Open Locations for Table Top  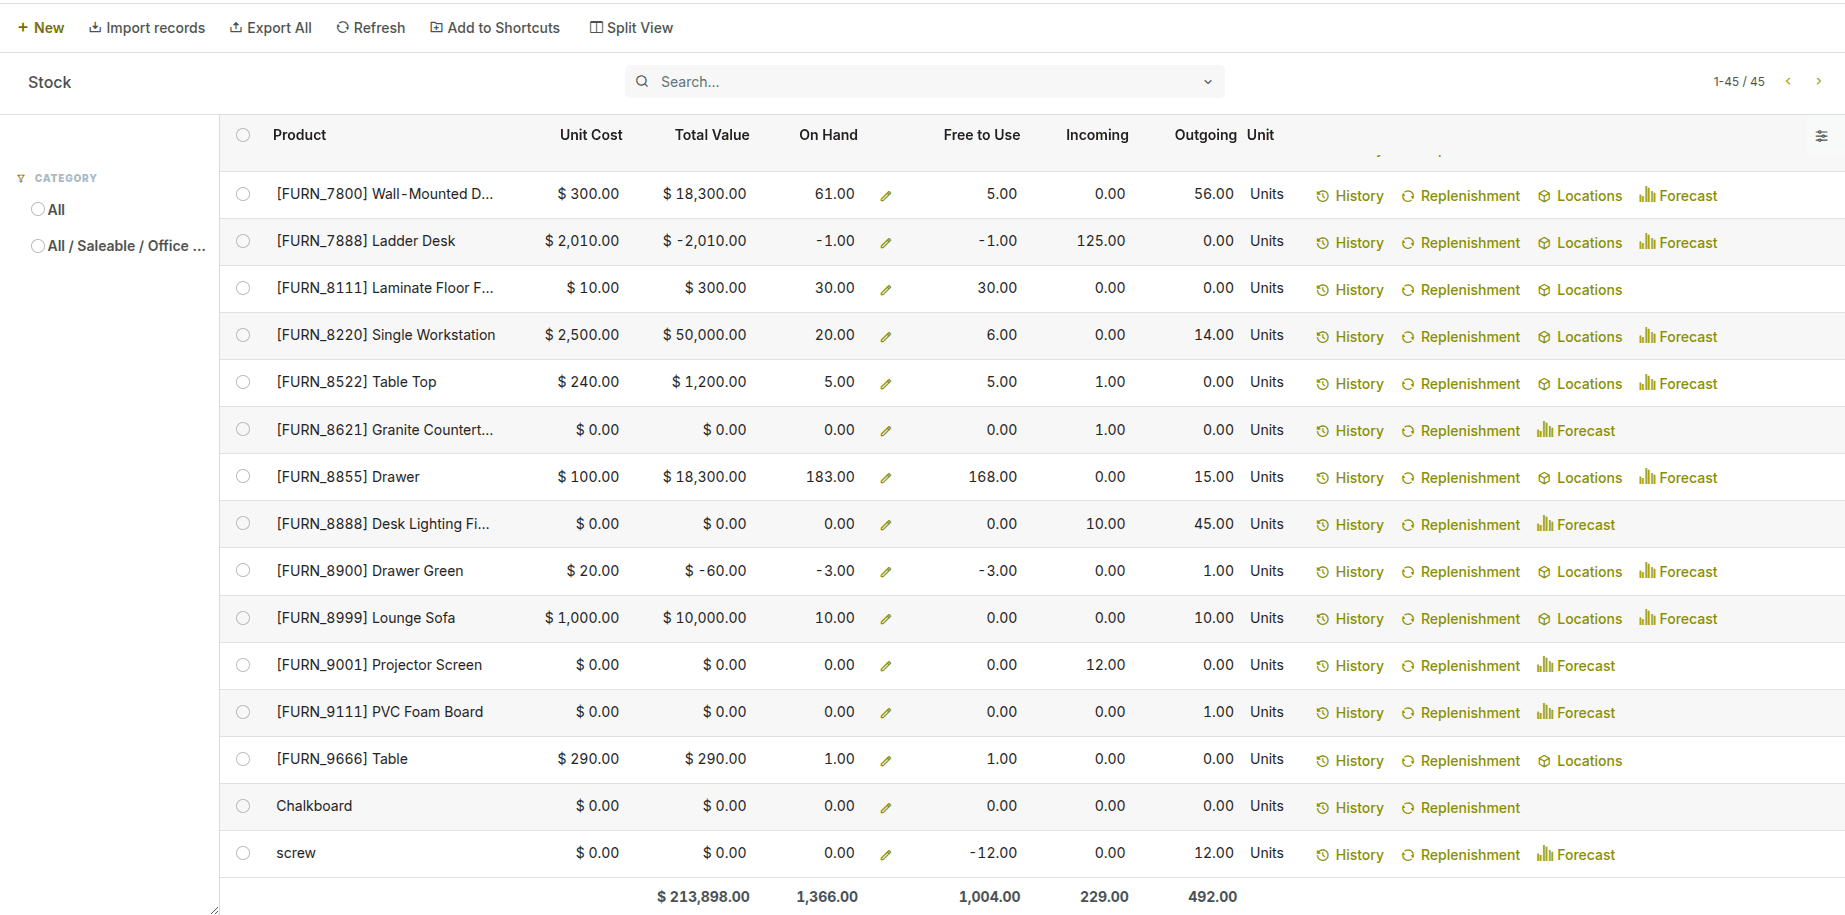tap(1580, 384)
